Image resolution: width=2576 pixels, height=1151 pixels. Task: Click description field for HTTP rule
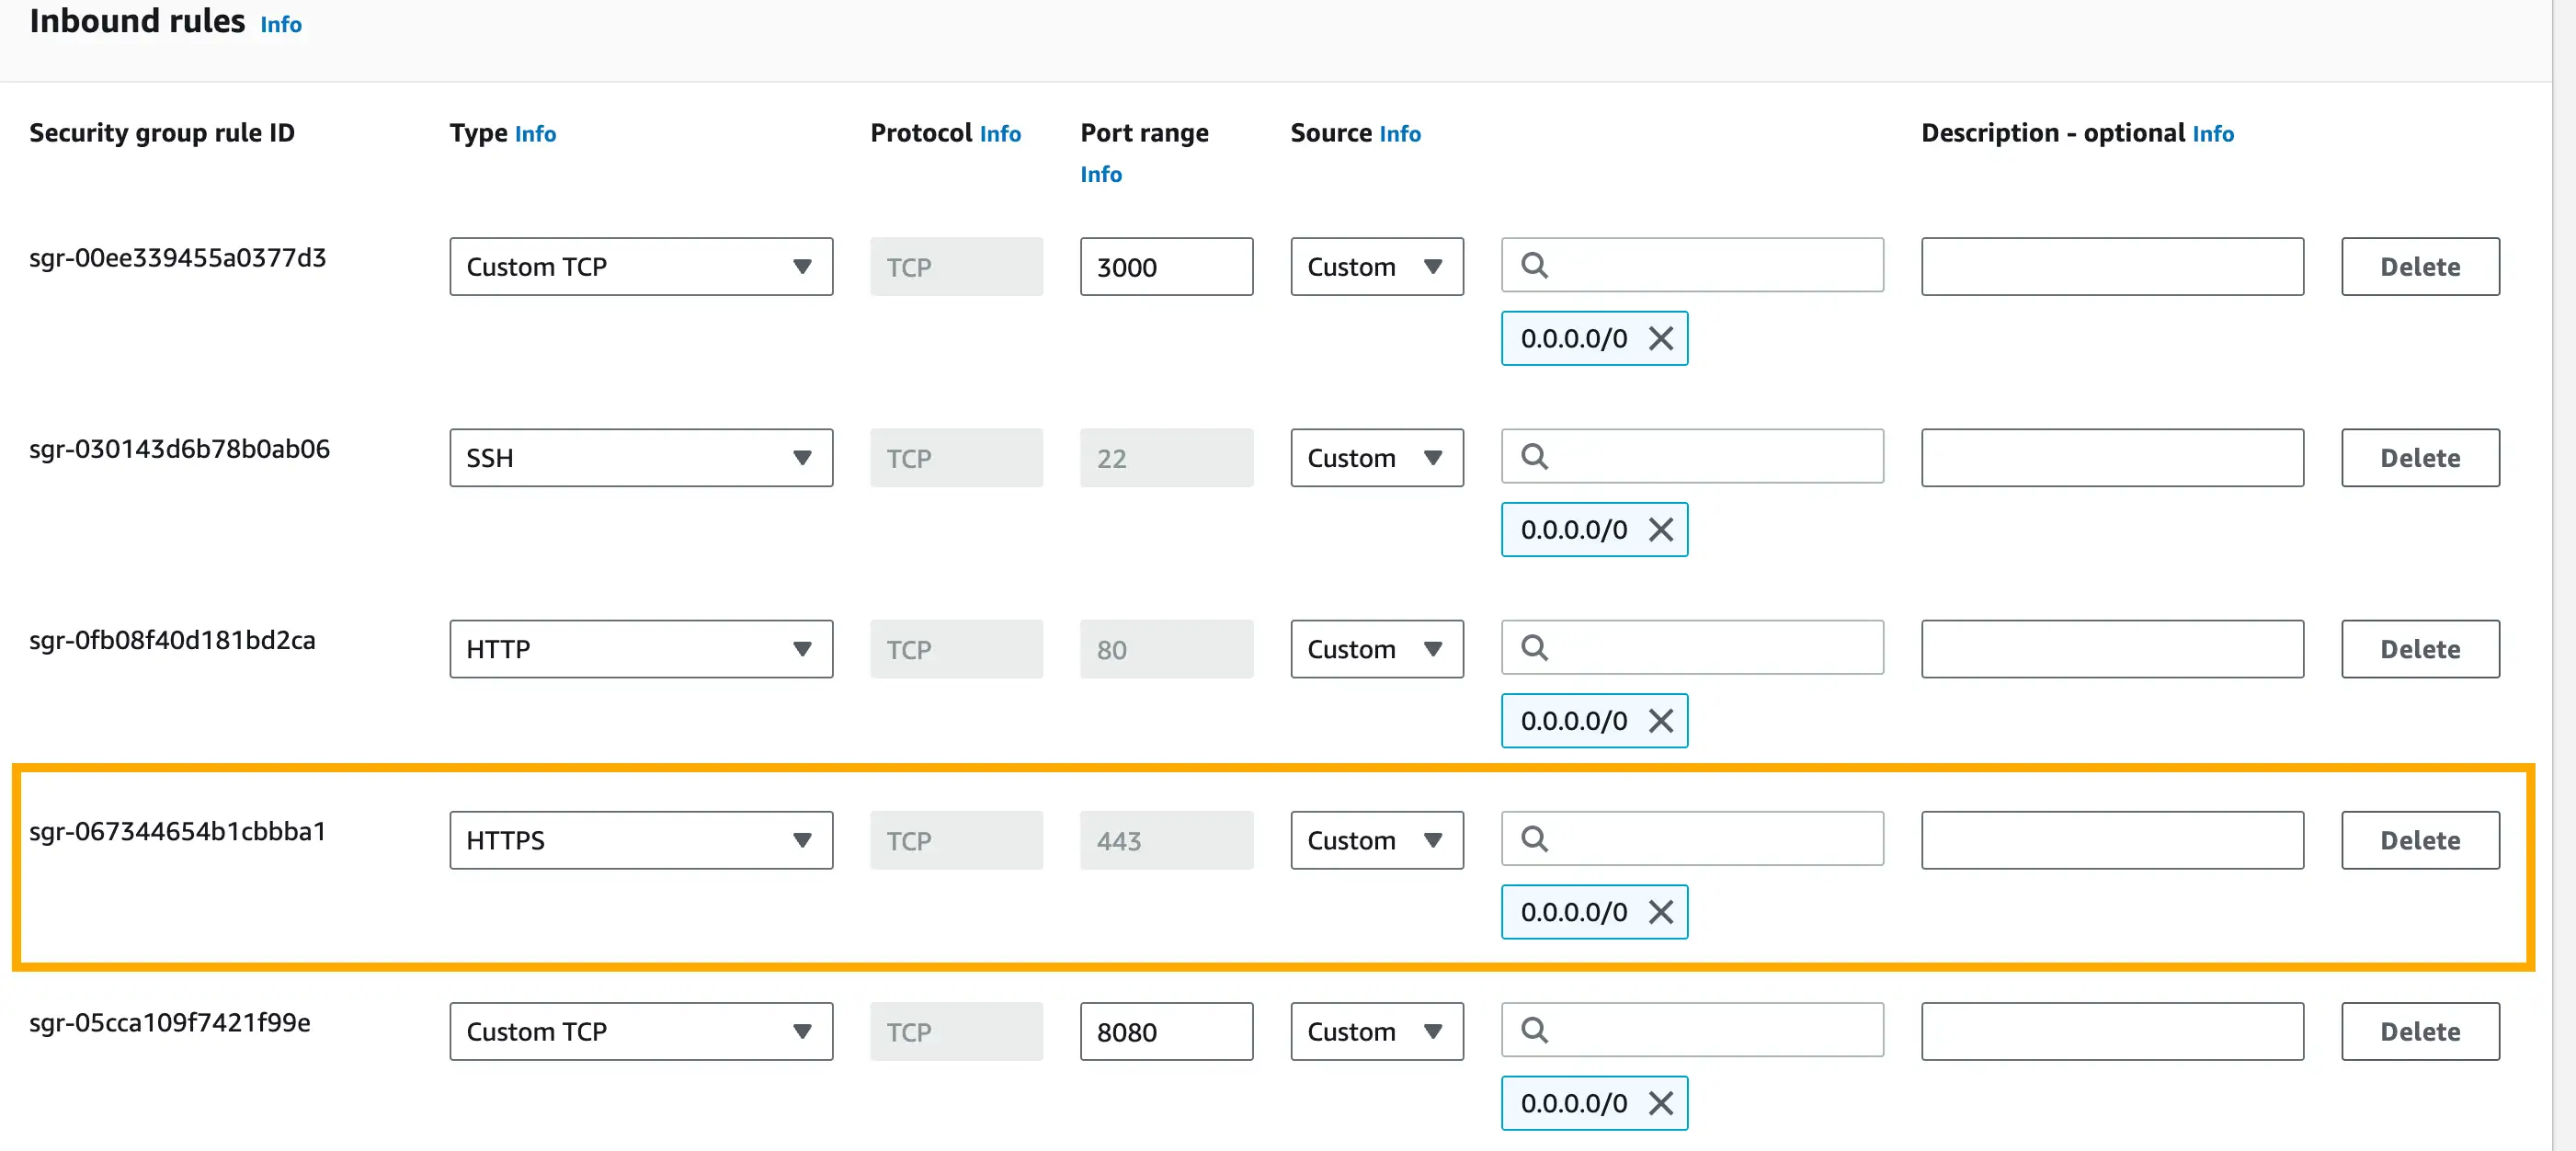(x=2111, y=649)
